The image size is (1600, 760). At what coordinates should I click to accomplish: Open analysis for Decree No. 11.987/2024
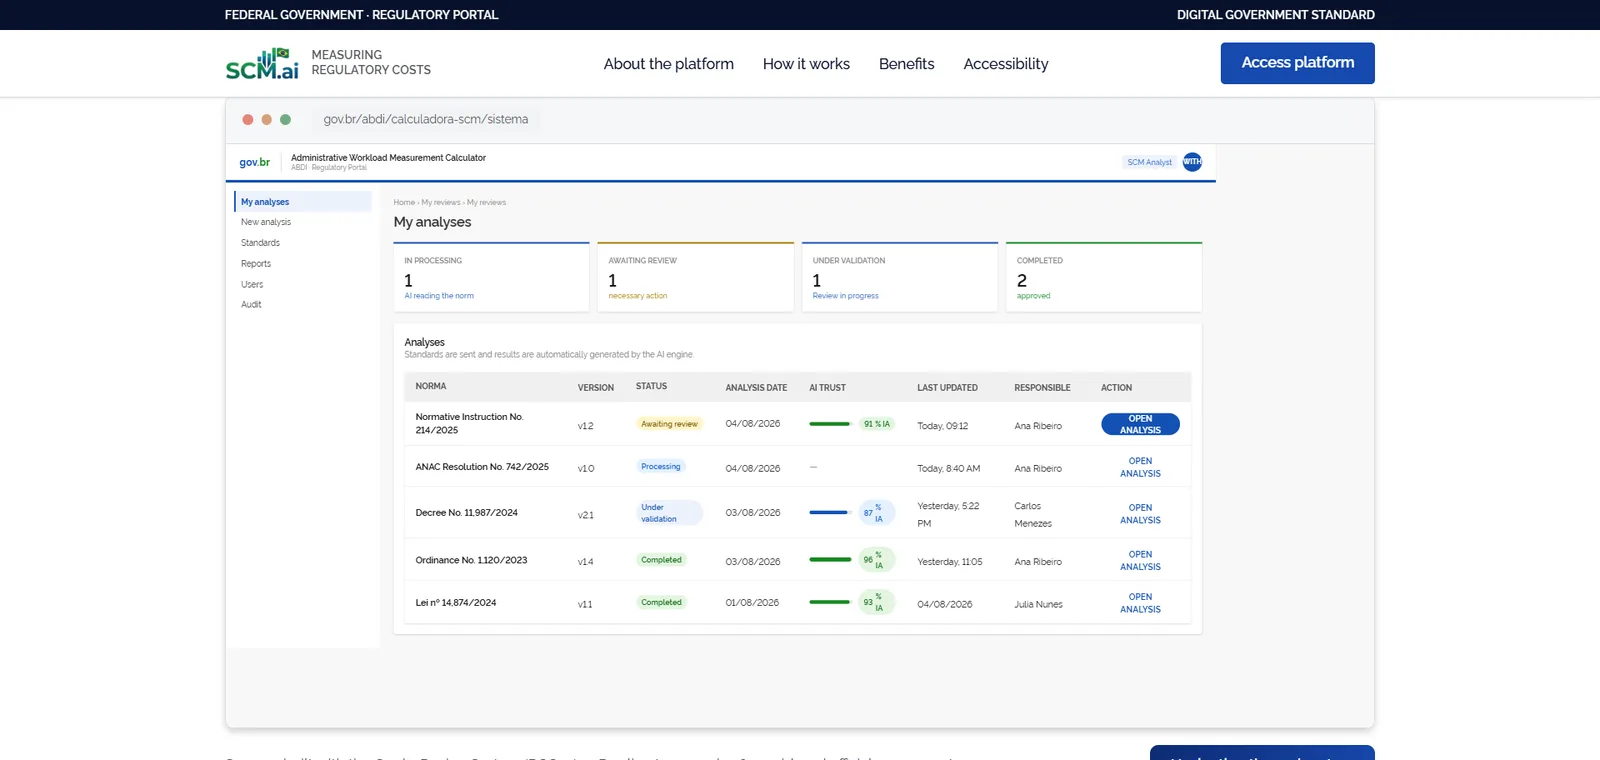[1140, 514]
